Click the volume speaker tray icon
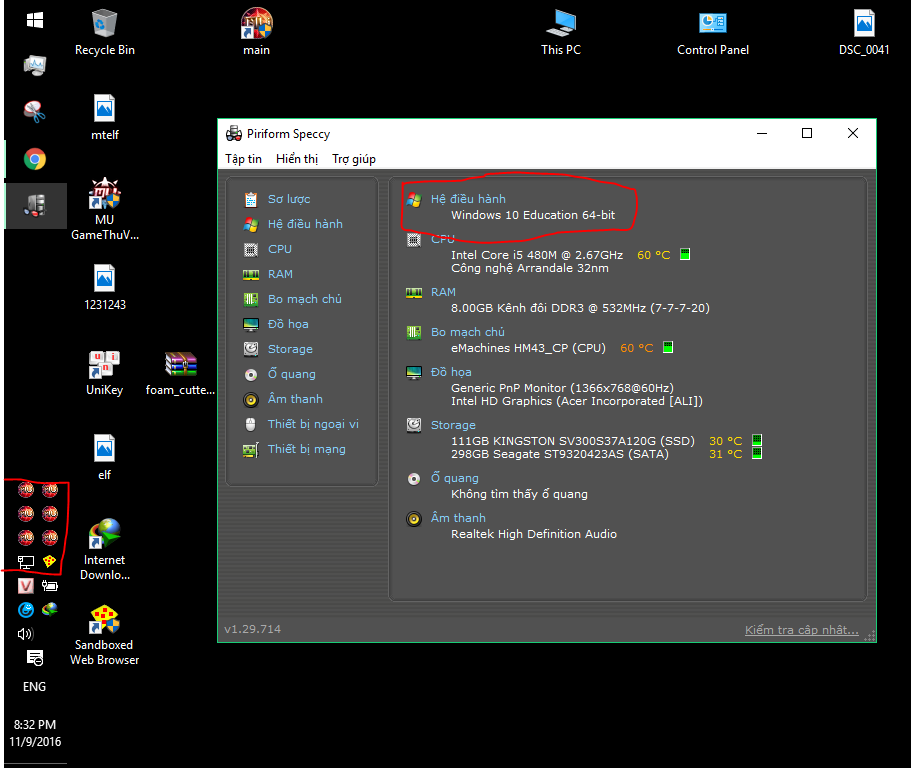The height and width of the screenshot is (768, 911). pyautogui.click(x=26, y=634)
